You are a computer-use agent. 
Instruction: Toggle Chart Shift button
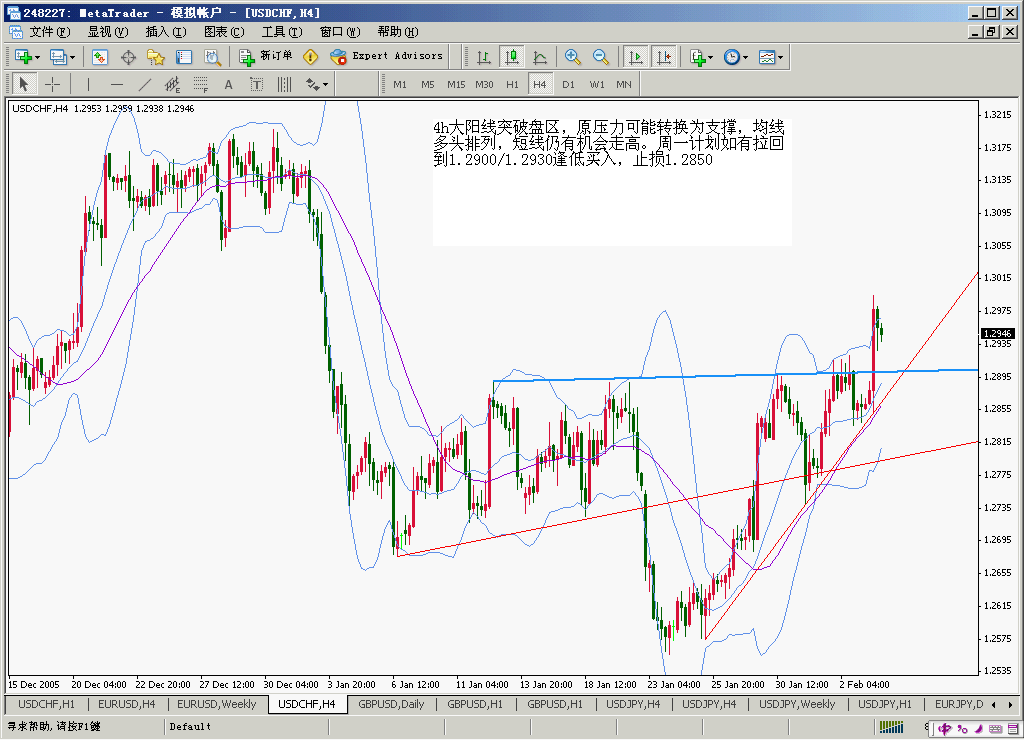coord(664,57)
